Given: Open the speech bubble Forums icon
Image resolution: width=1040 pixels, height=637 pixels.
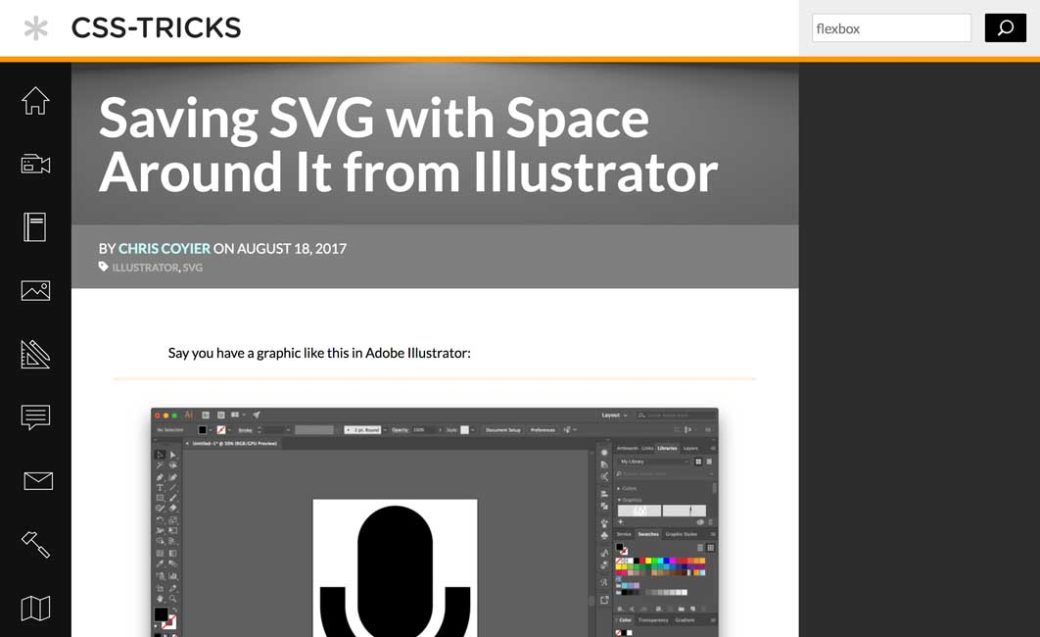Looking at the screenshot, I should click(35, 417).
